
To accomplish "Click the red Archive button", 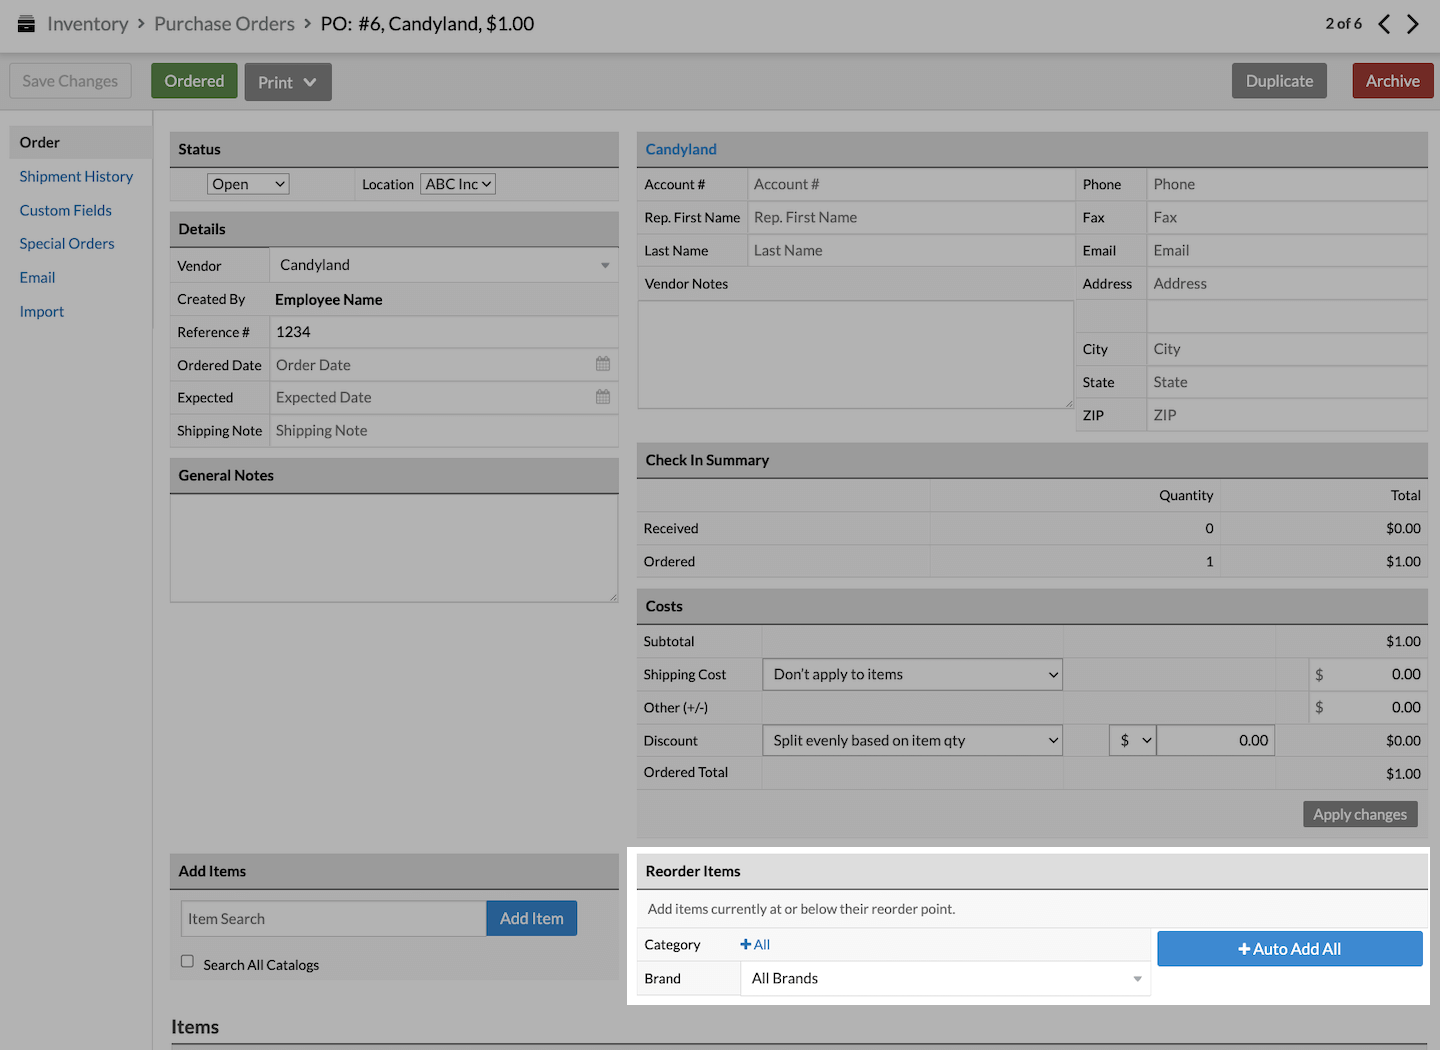I will pyautogui.click(x=1392, y=81).
